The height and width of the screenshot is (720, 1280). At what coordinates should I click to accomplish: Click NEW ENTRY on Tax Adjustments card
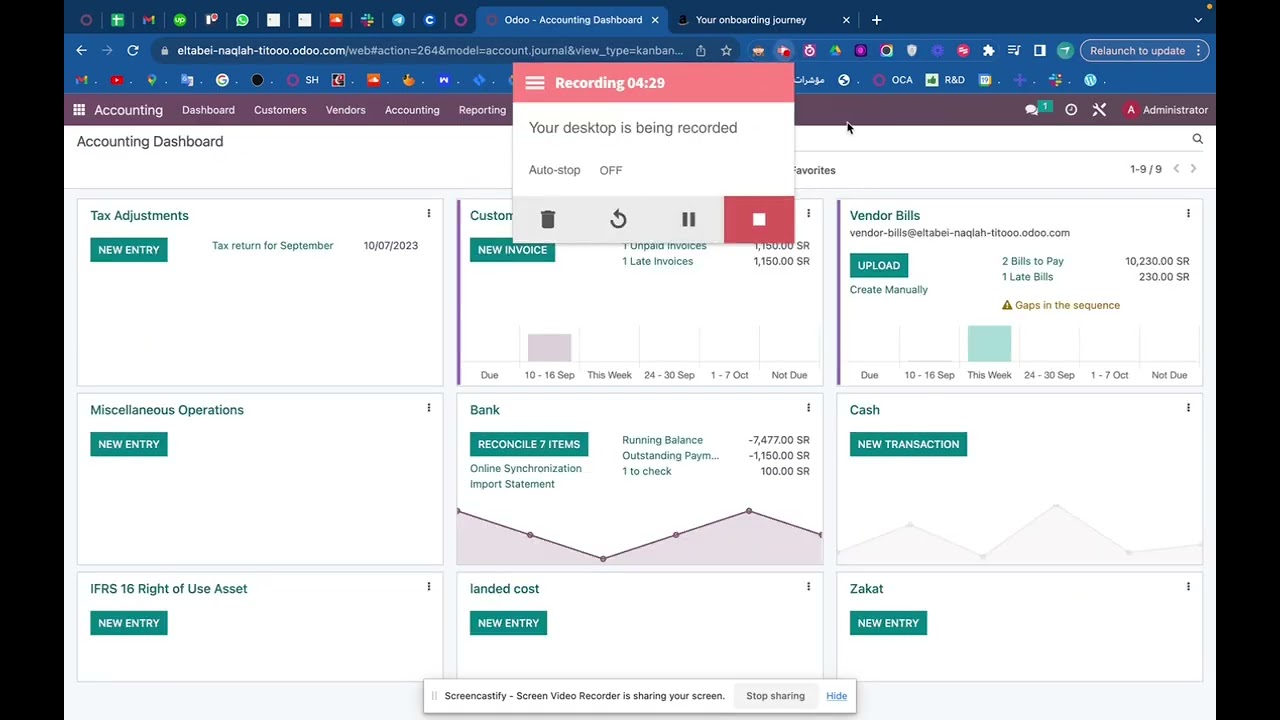pos(129,250)
